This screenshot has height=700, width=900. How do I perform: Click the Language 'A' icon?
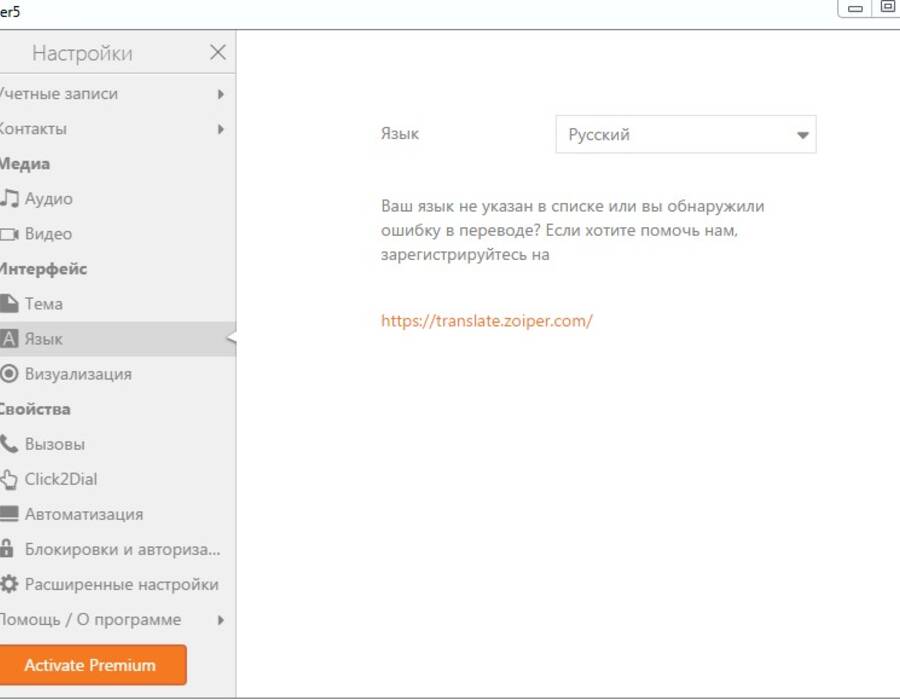tap(9, 339)
